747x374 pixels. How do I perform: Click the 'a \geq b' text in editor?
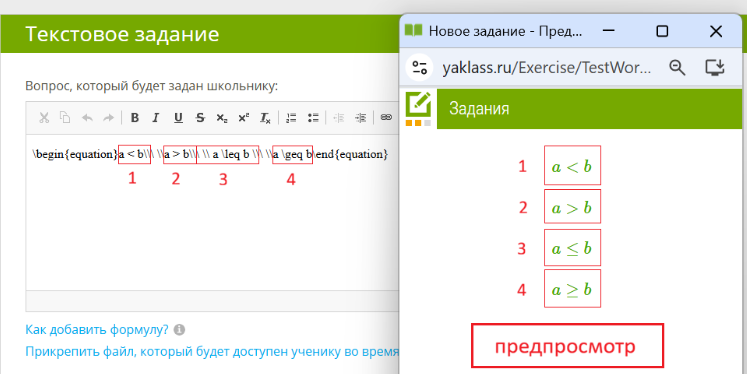[x=293, y=155]
